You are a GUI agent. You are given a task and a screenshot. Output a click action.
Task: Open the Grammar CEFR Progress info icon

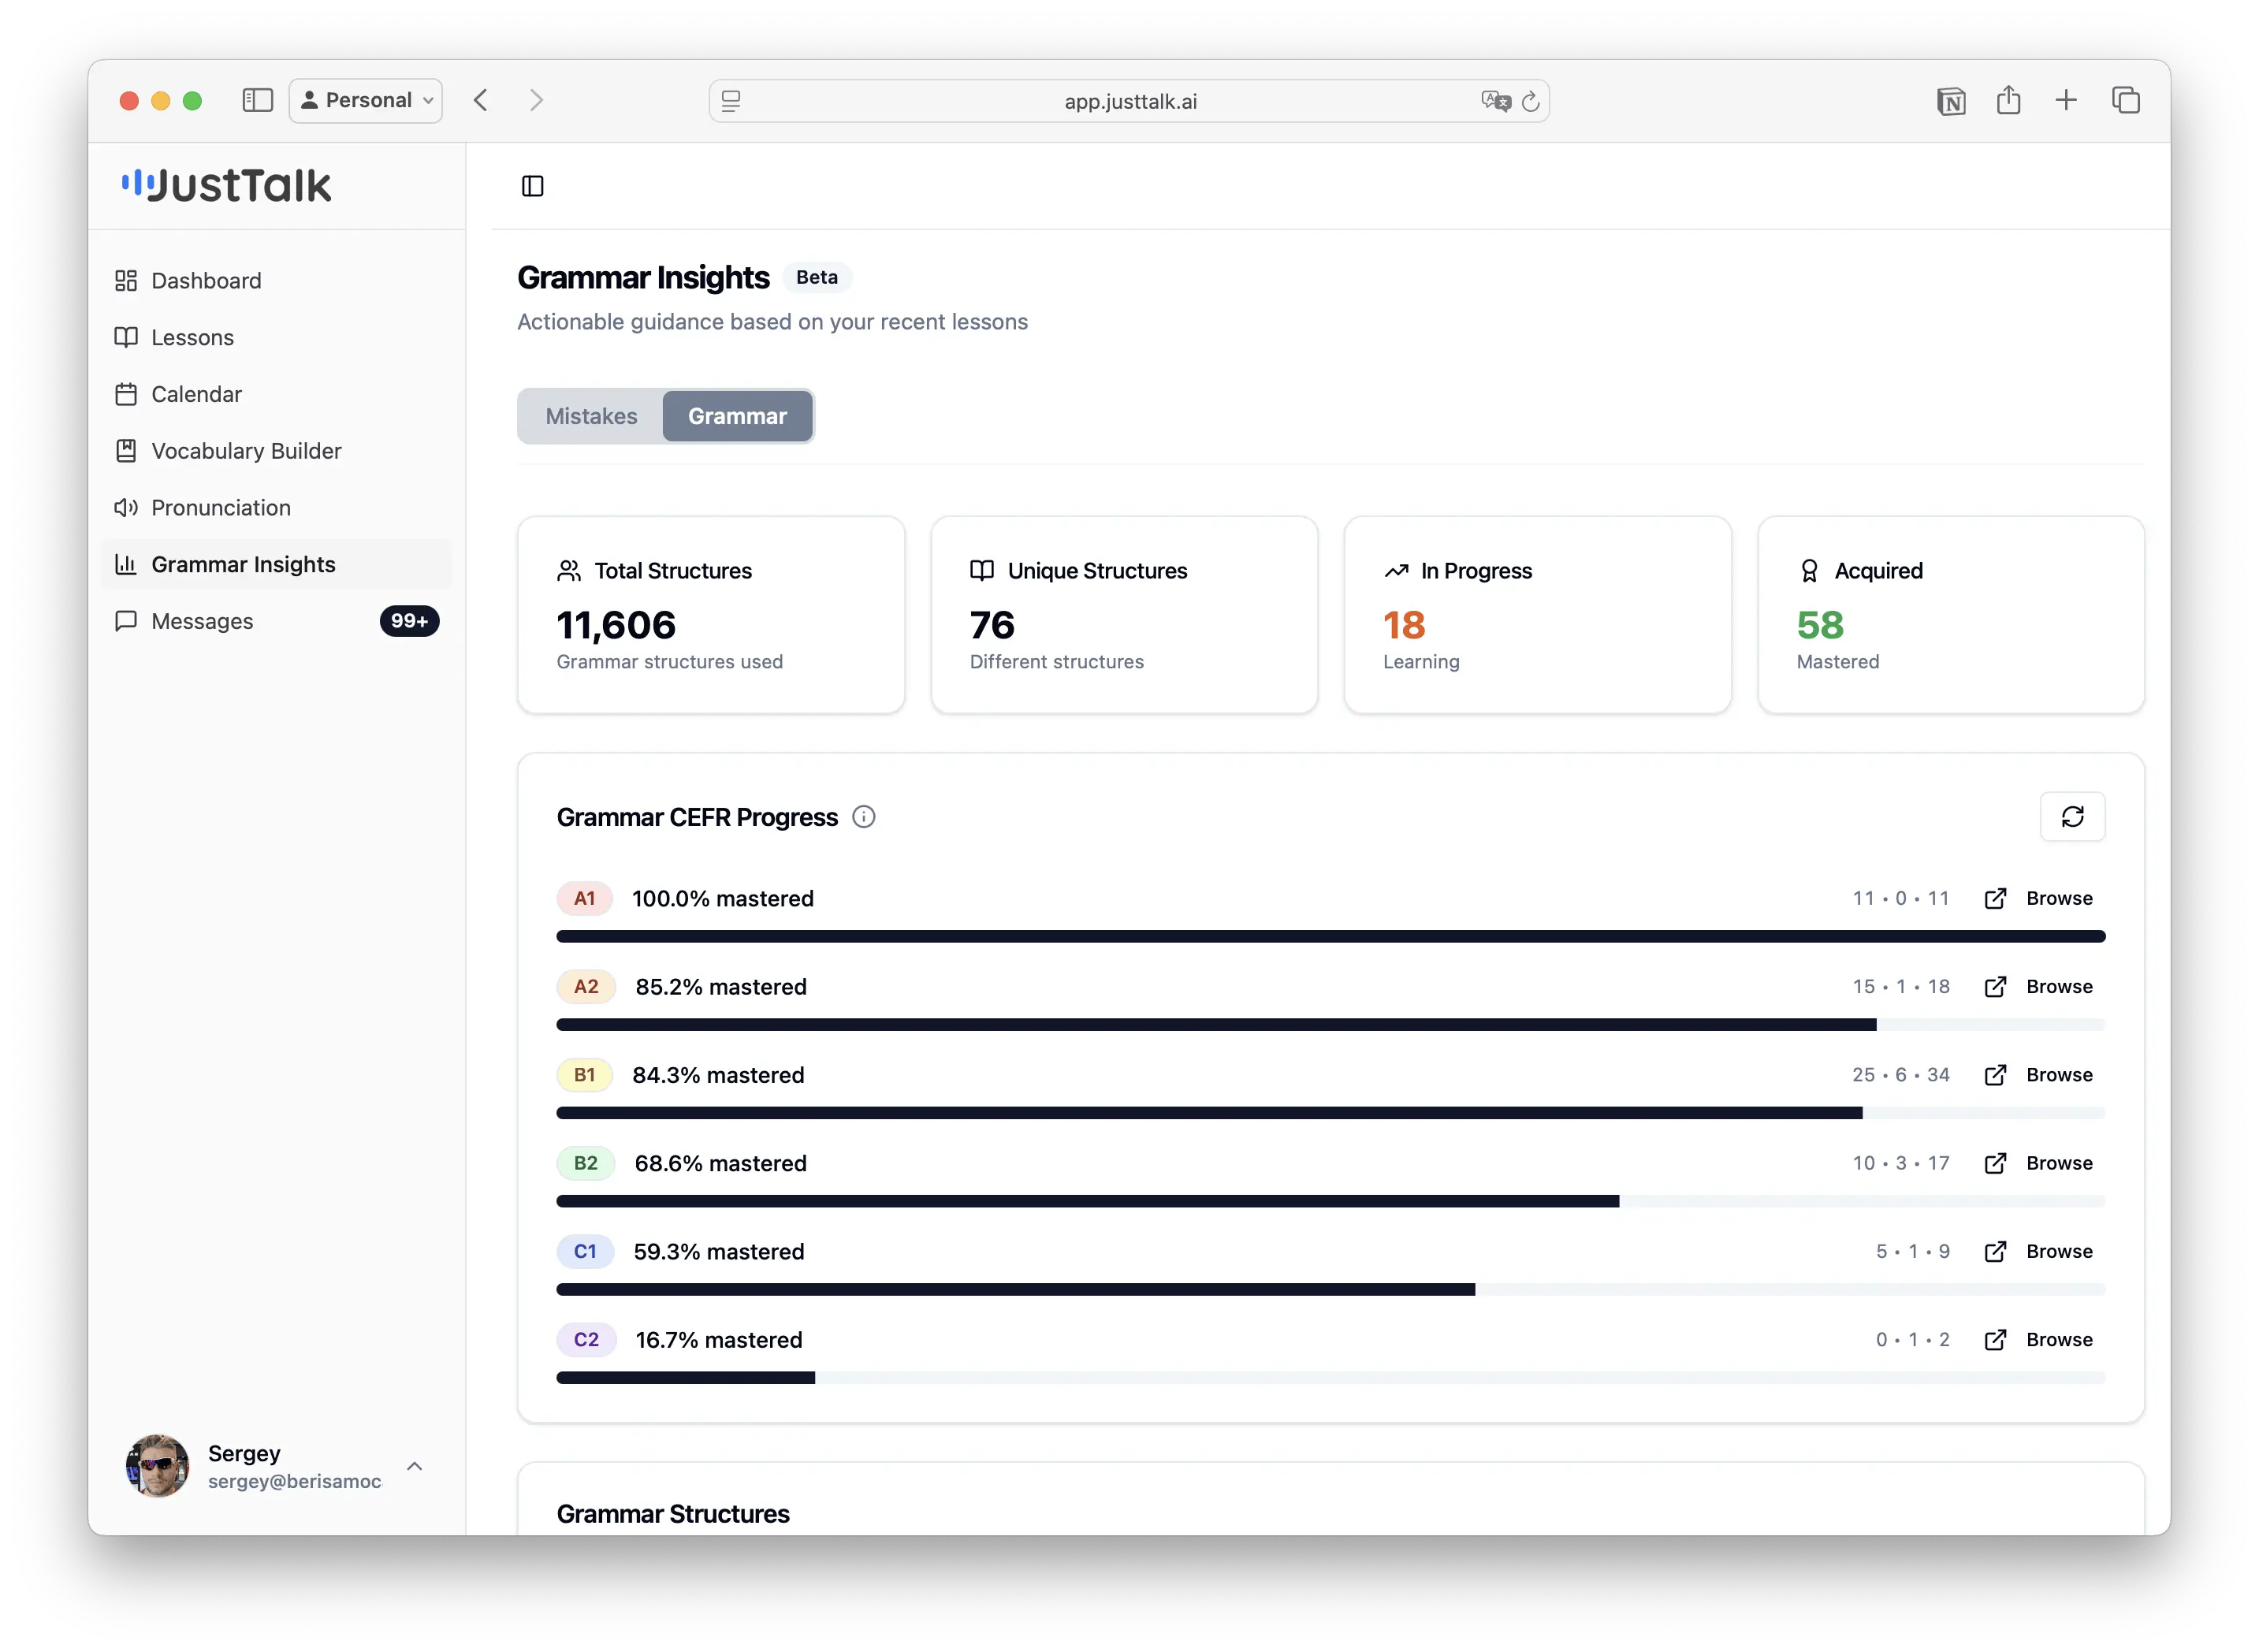tap(864, 817)
